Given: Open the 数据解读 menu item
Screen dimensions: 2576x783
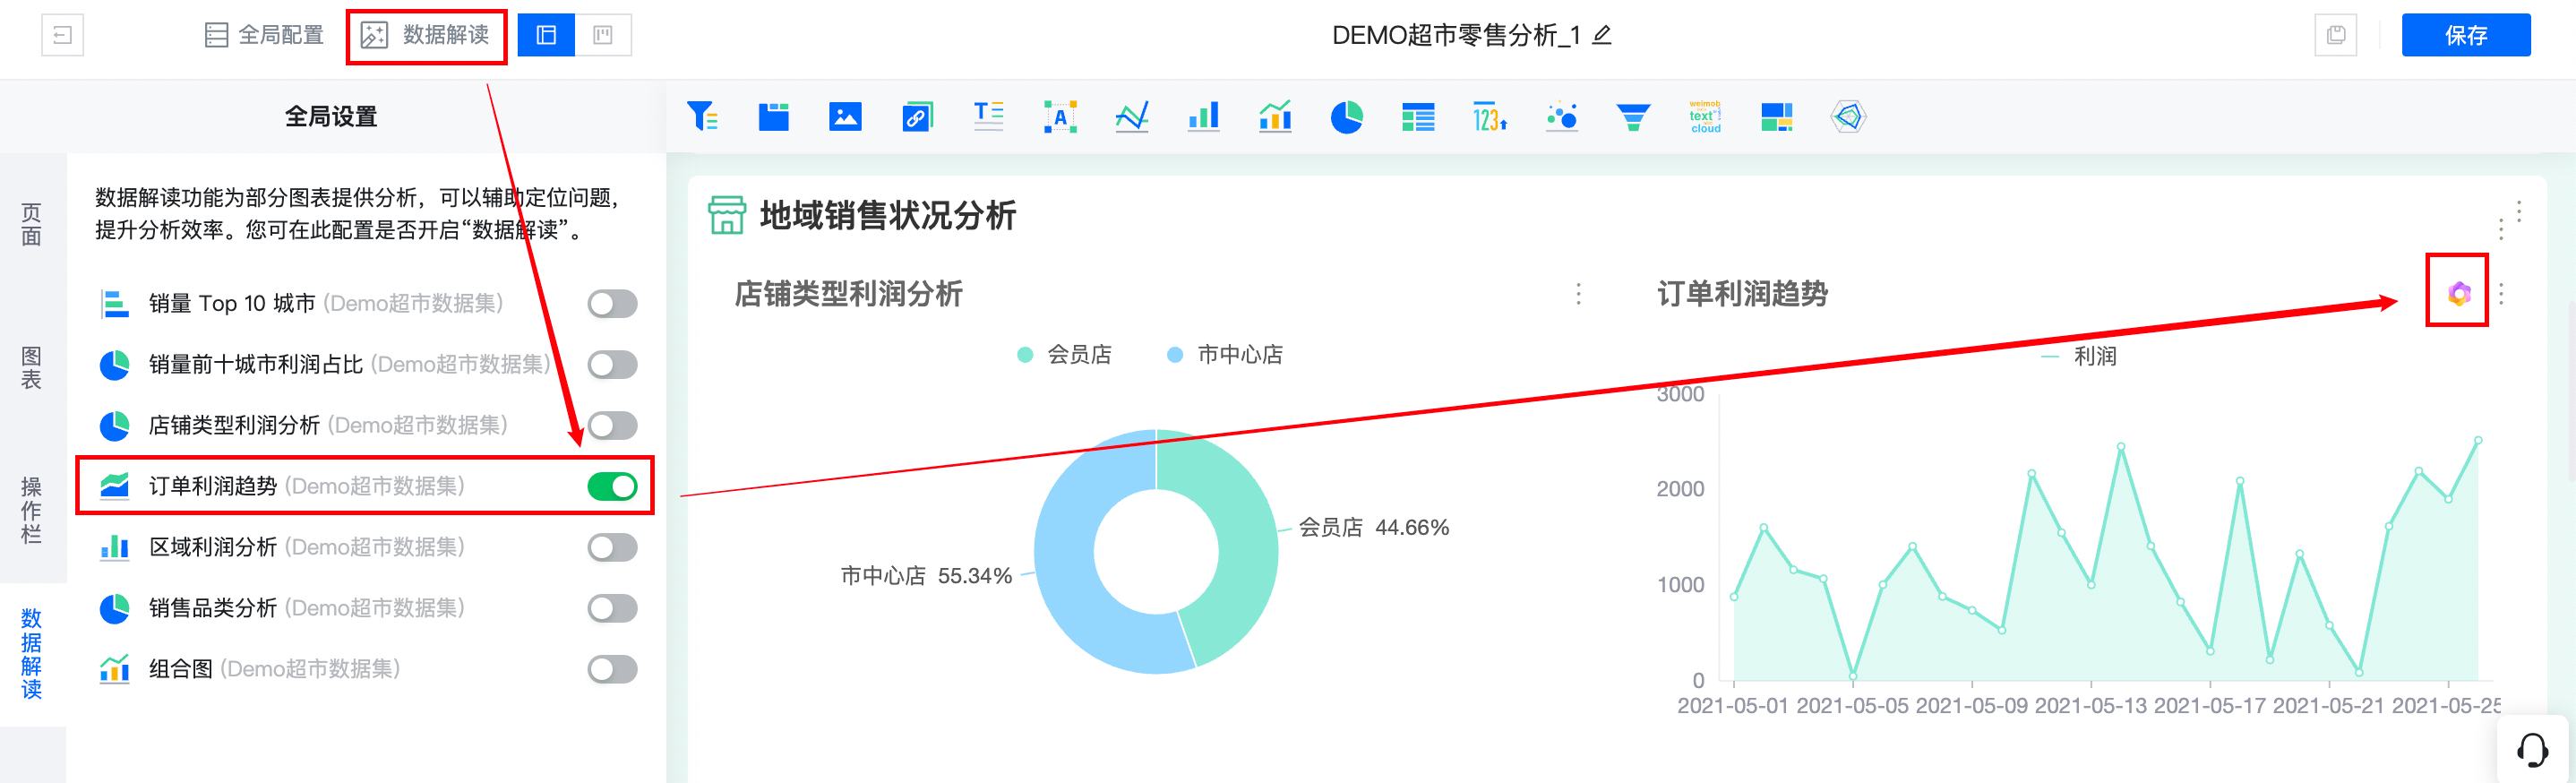Looking at the screenshot, I should 425,36.
